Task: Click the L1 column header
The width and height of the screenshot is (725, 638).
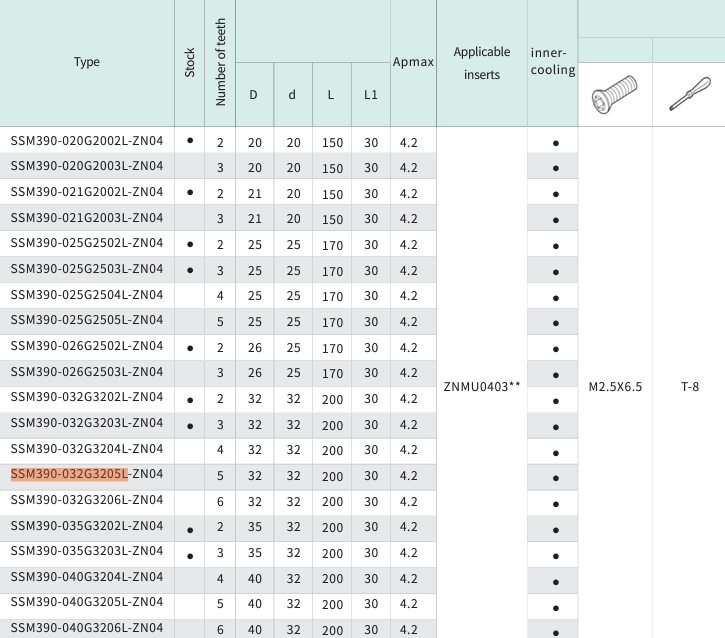Action: coord(371,95)
